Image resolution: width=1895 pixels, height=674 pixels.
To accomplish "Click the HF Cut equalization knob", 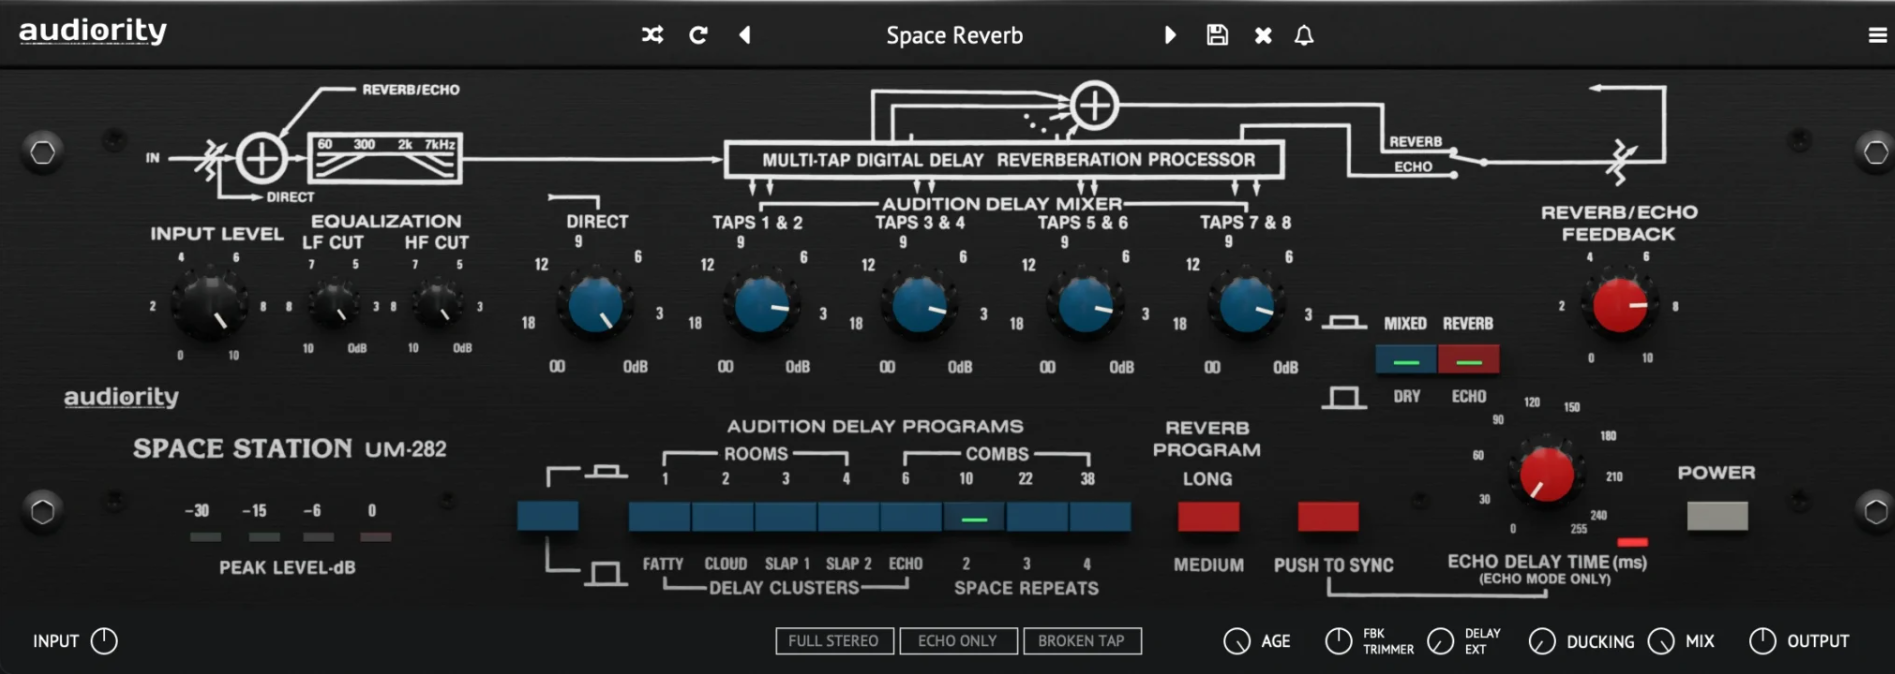I will tap(437, 304).
